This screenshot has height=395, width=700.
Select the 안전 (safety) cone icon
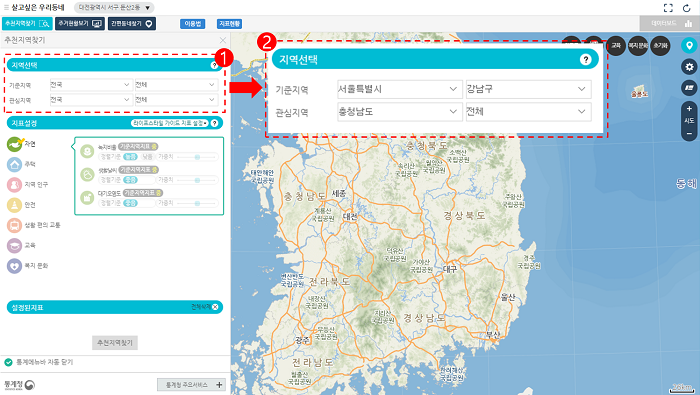15,205
